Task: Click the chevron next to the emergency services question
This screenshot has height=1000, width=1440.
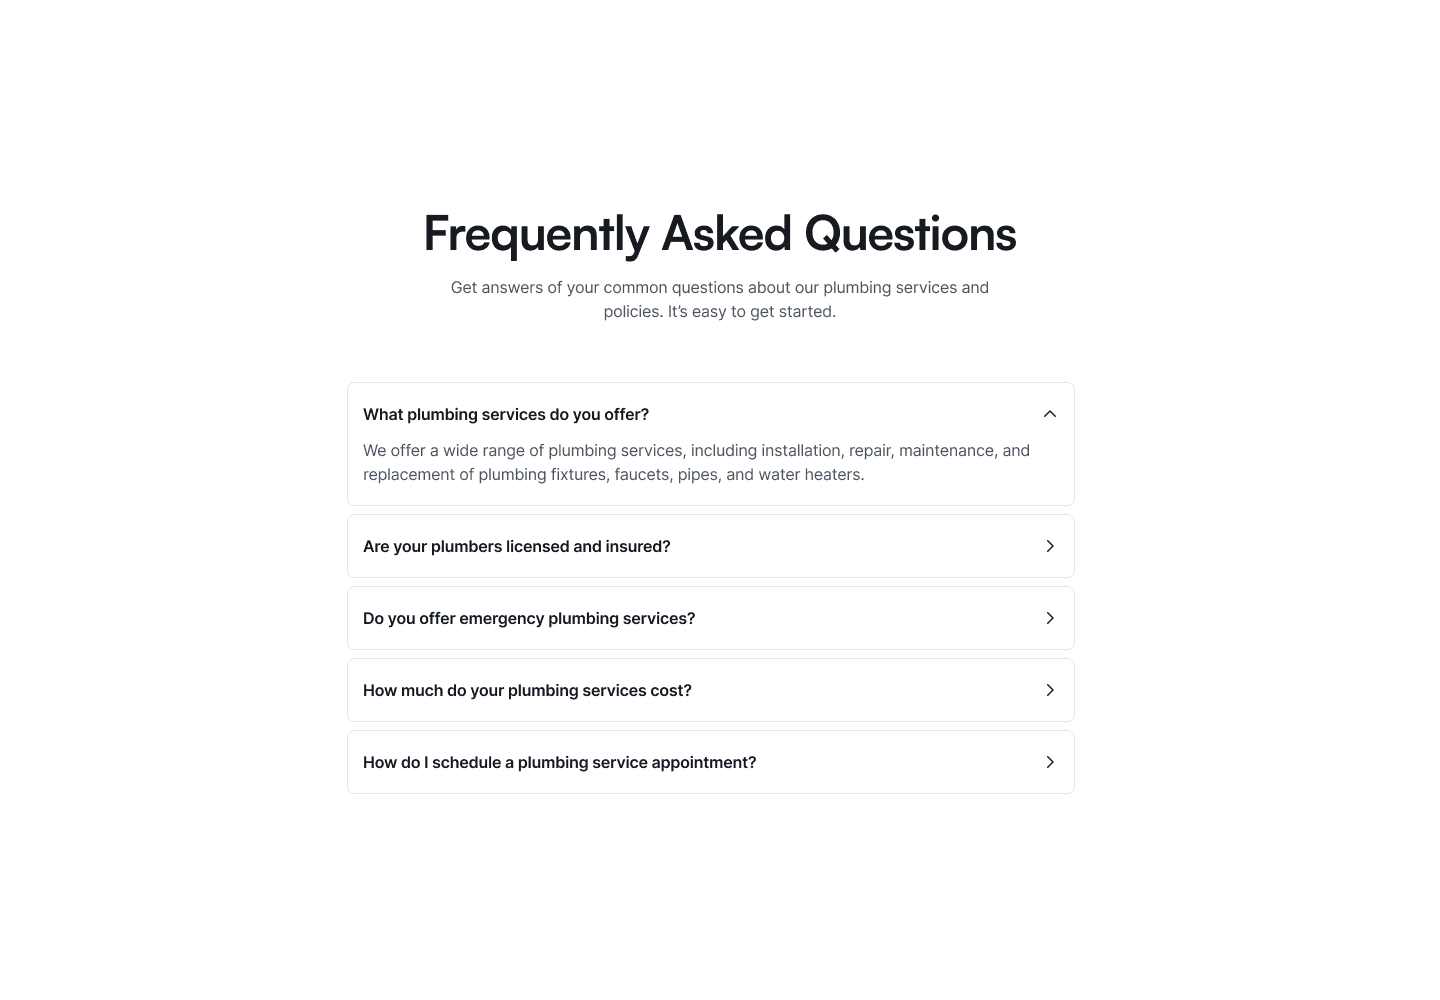Action: pyautogui.click(x=1050, y=618)
